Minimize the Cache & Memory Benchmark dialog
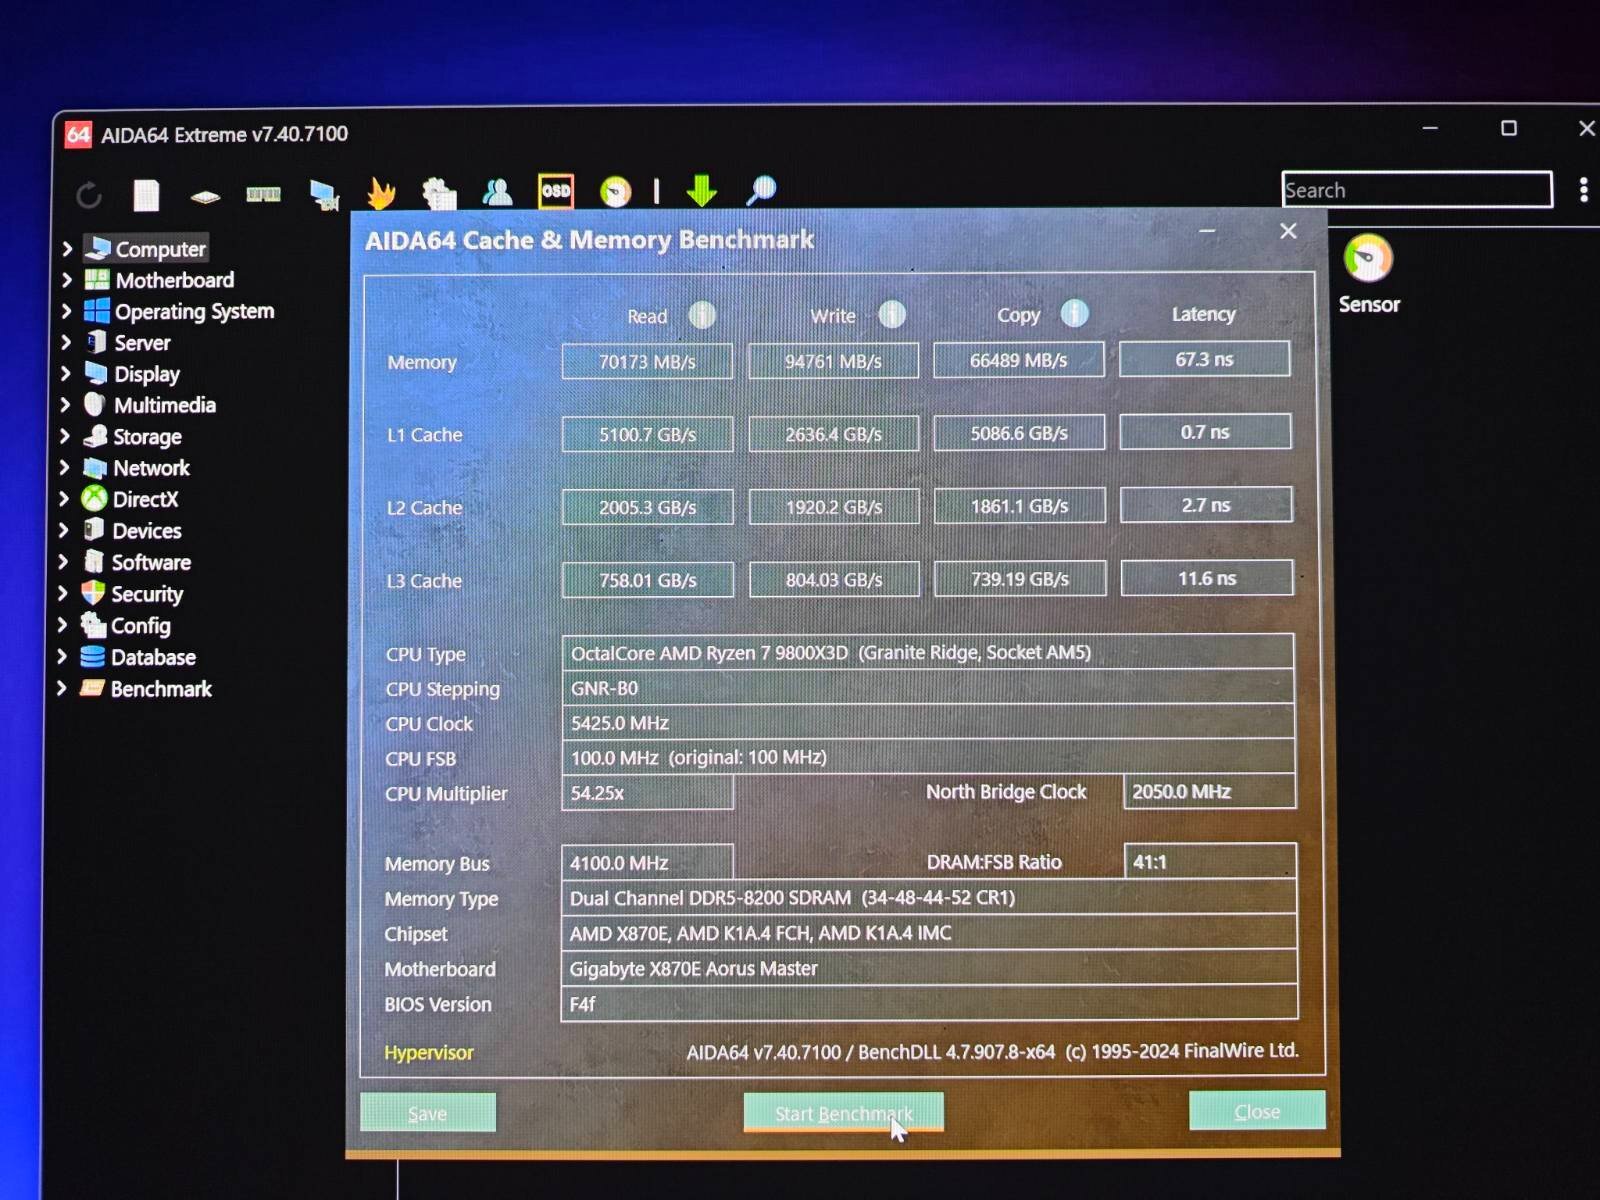 point(1208,232)
